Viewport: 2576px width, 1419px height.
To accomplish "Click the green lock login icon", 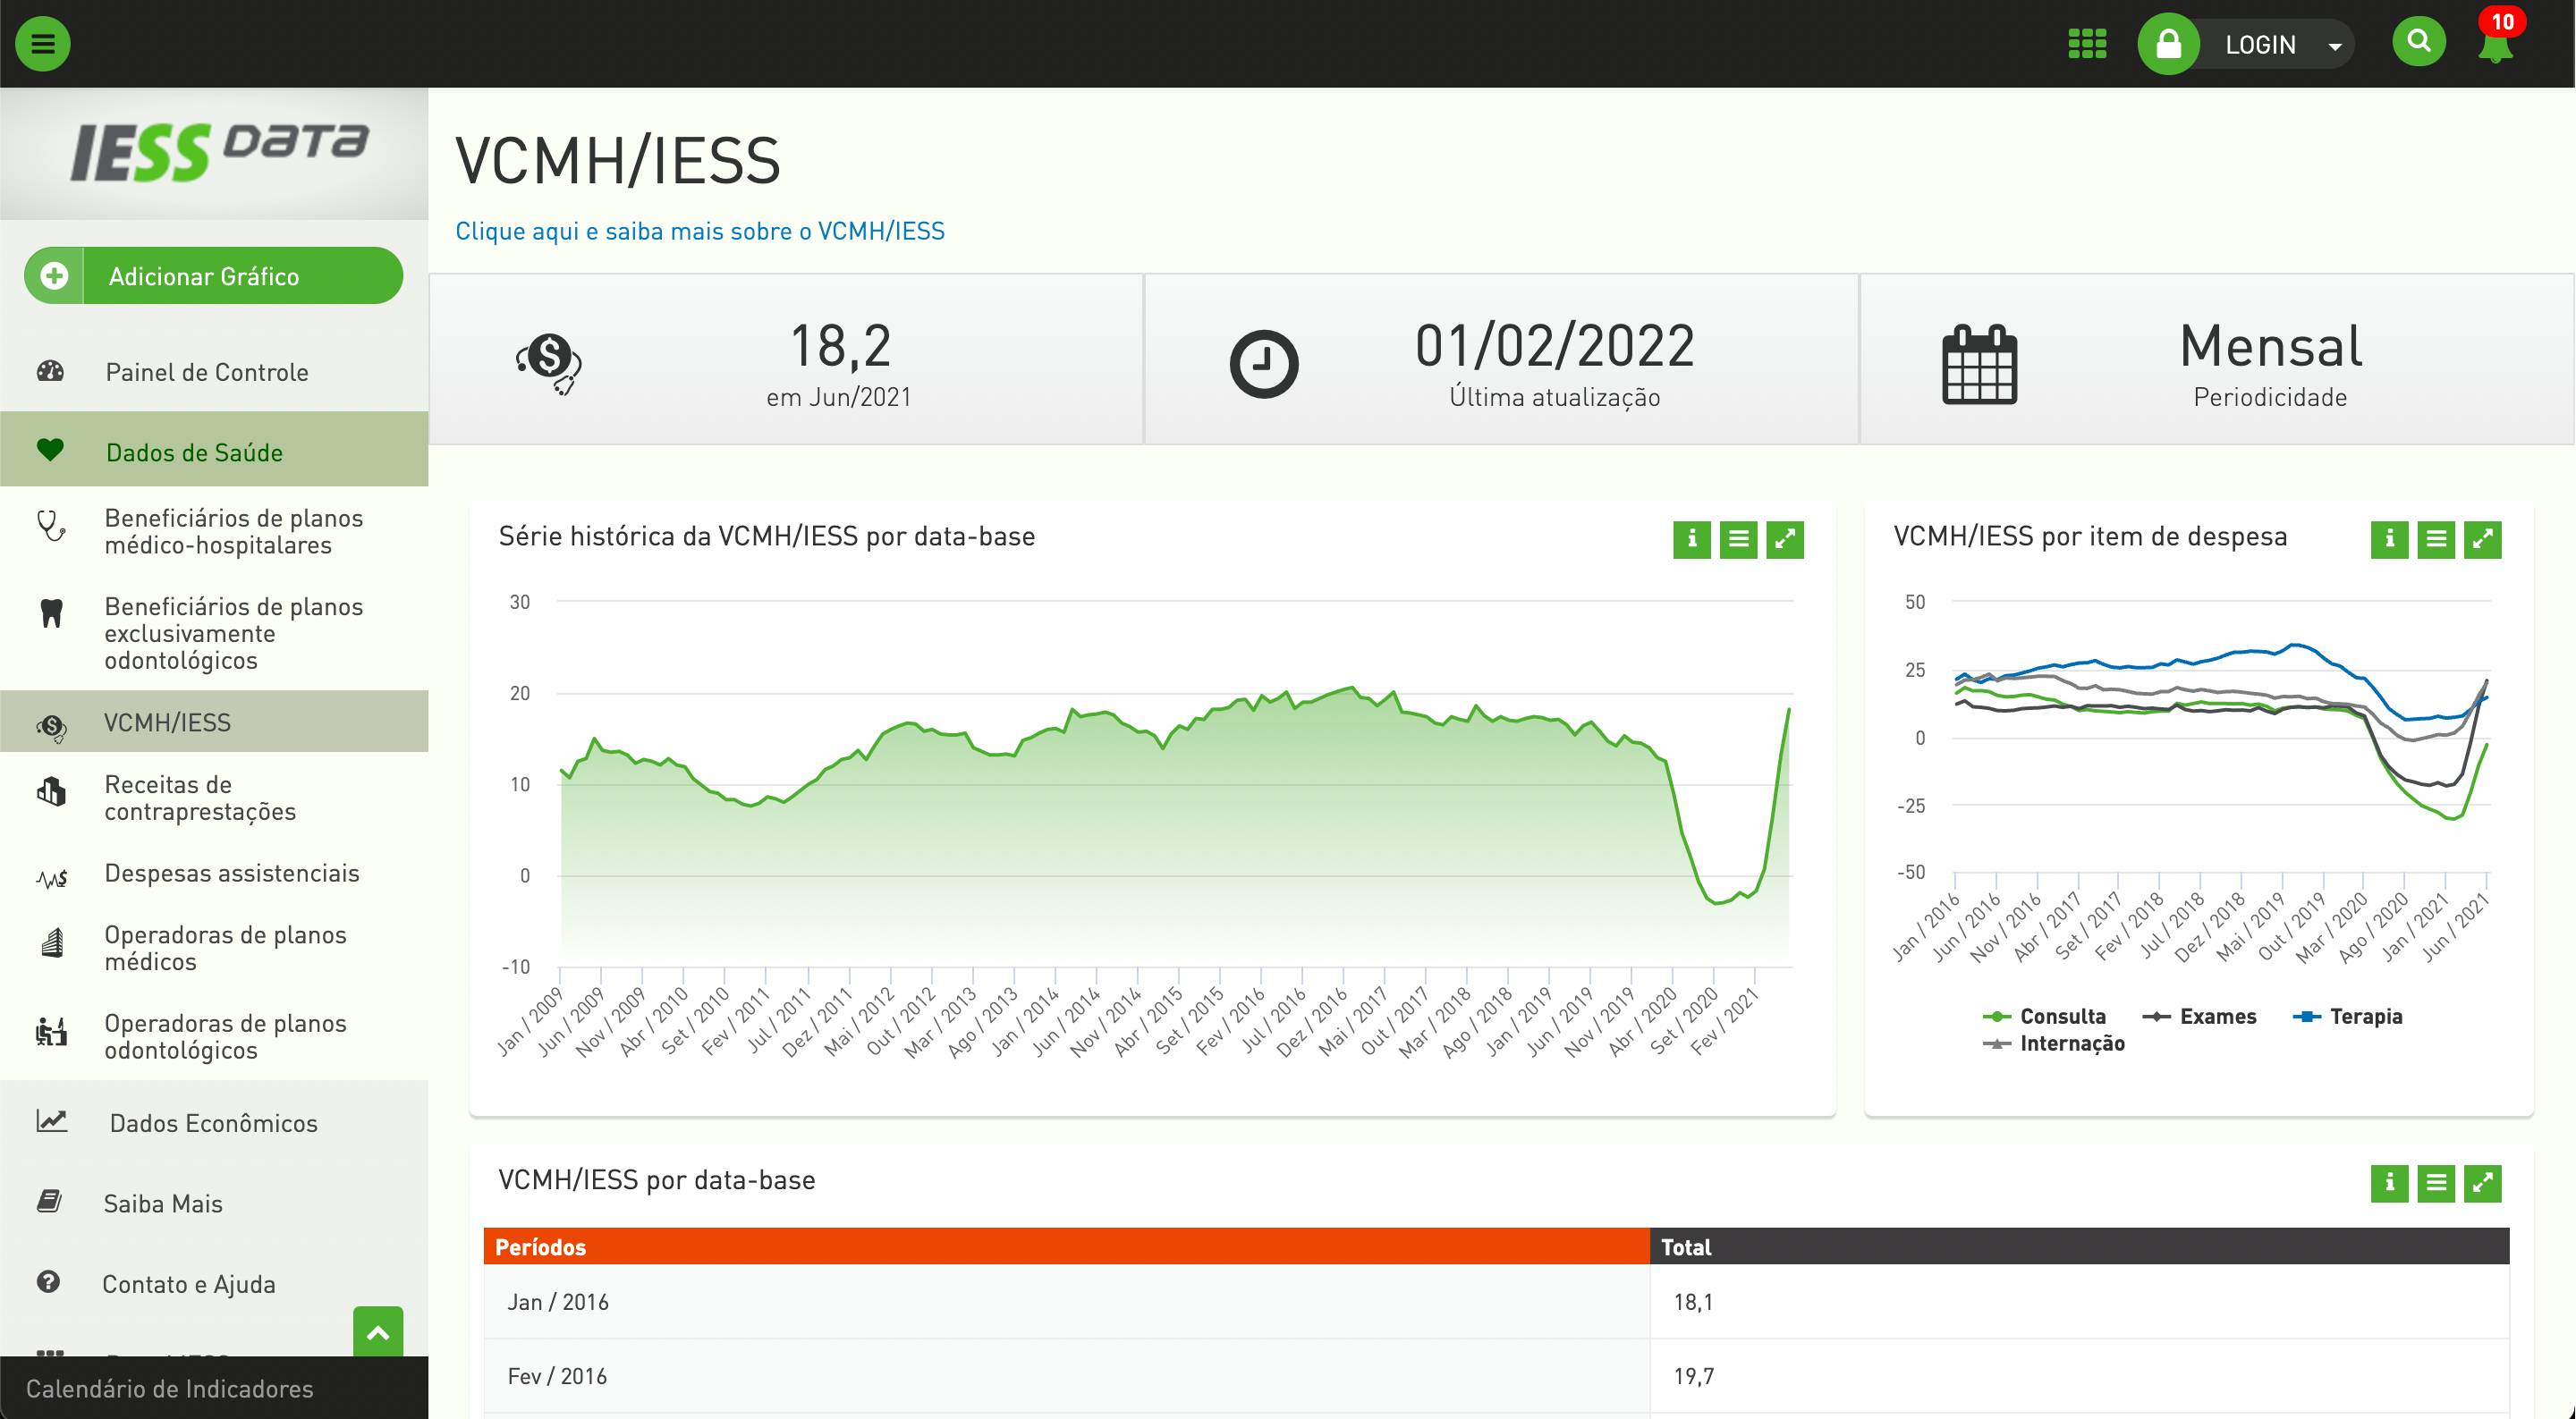I will 2168,44.
